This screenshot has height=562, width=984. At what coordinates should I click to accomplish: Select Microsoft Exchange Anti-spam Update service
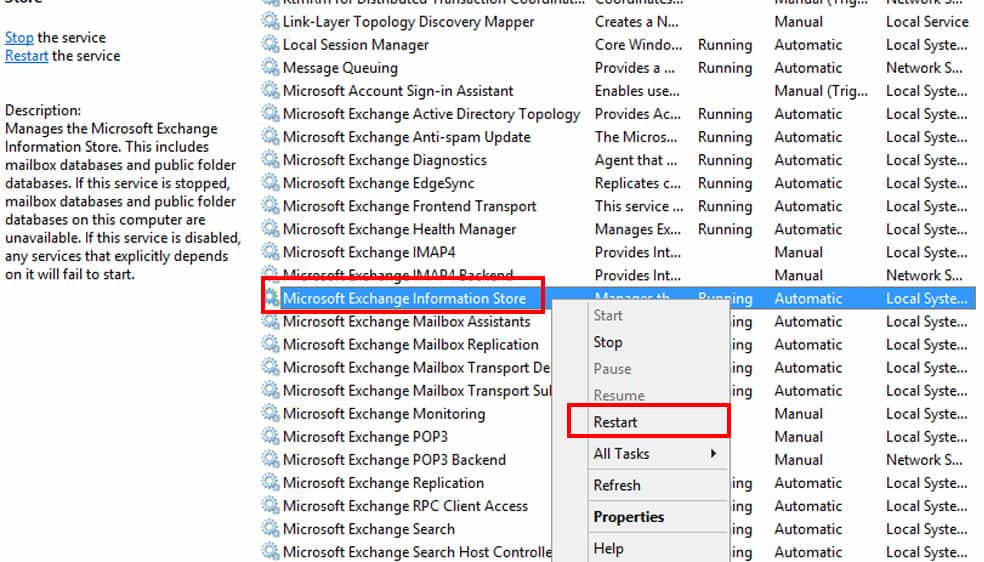(x=407, y=137)
